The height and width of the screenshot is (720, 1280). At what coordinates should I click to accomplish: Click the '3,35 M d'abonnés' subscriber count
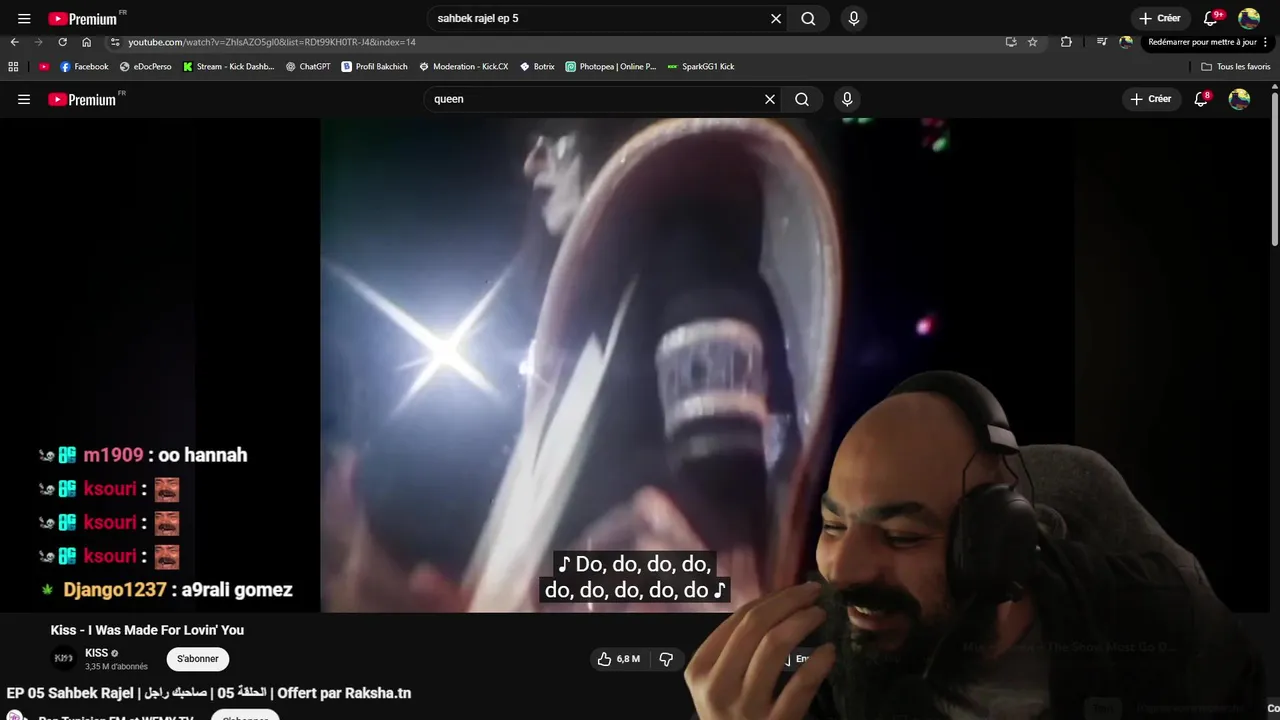pos(116,667)
